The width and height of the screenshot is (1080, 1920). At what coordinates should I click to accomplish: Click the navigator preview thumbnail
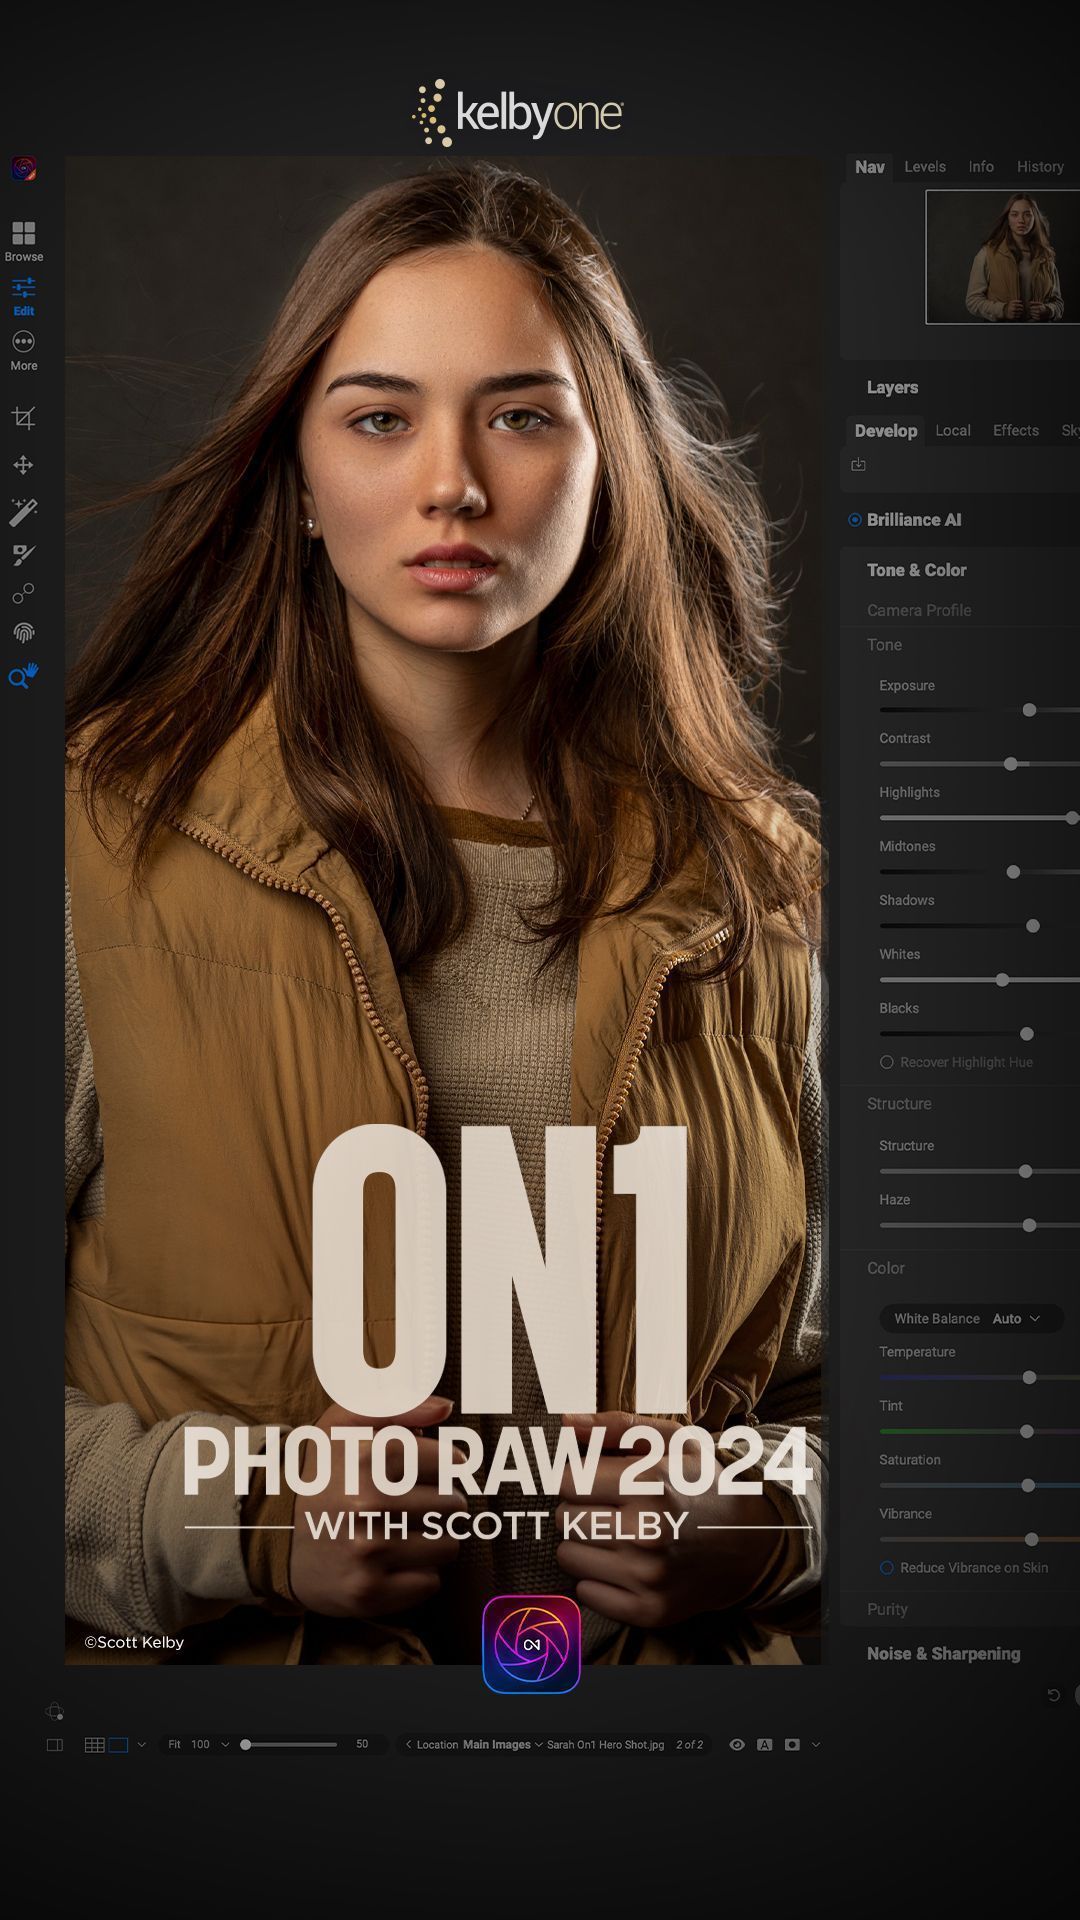tap(1002, 257)
